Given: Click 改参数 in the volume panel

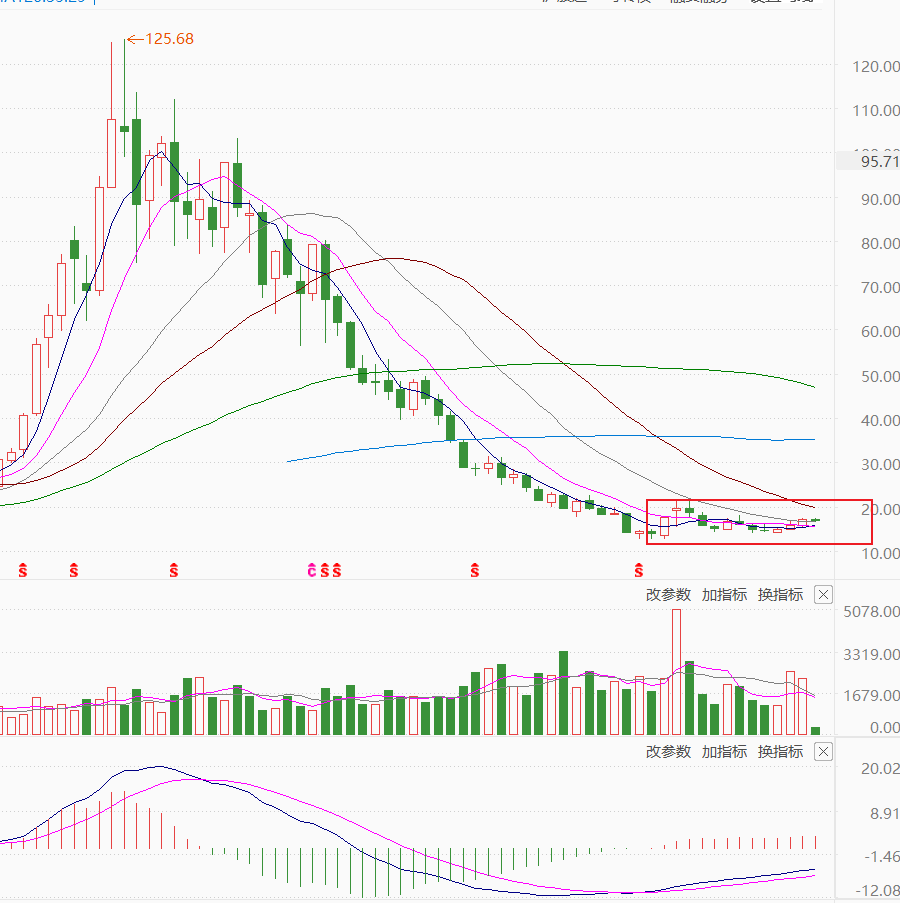Looking at the screenshot, I should tap(668, 595).
